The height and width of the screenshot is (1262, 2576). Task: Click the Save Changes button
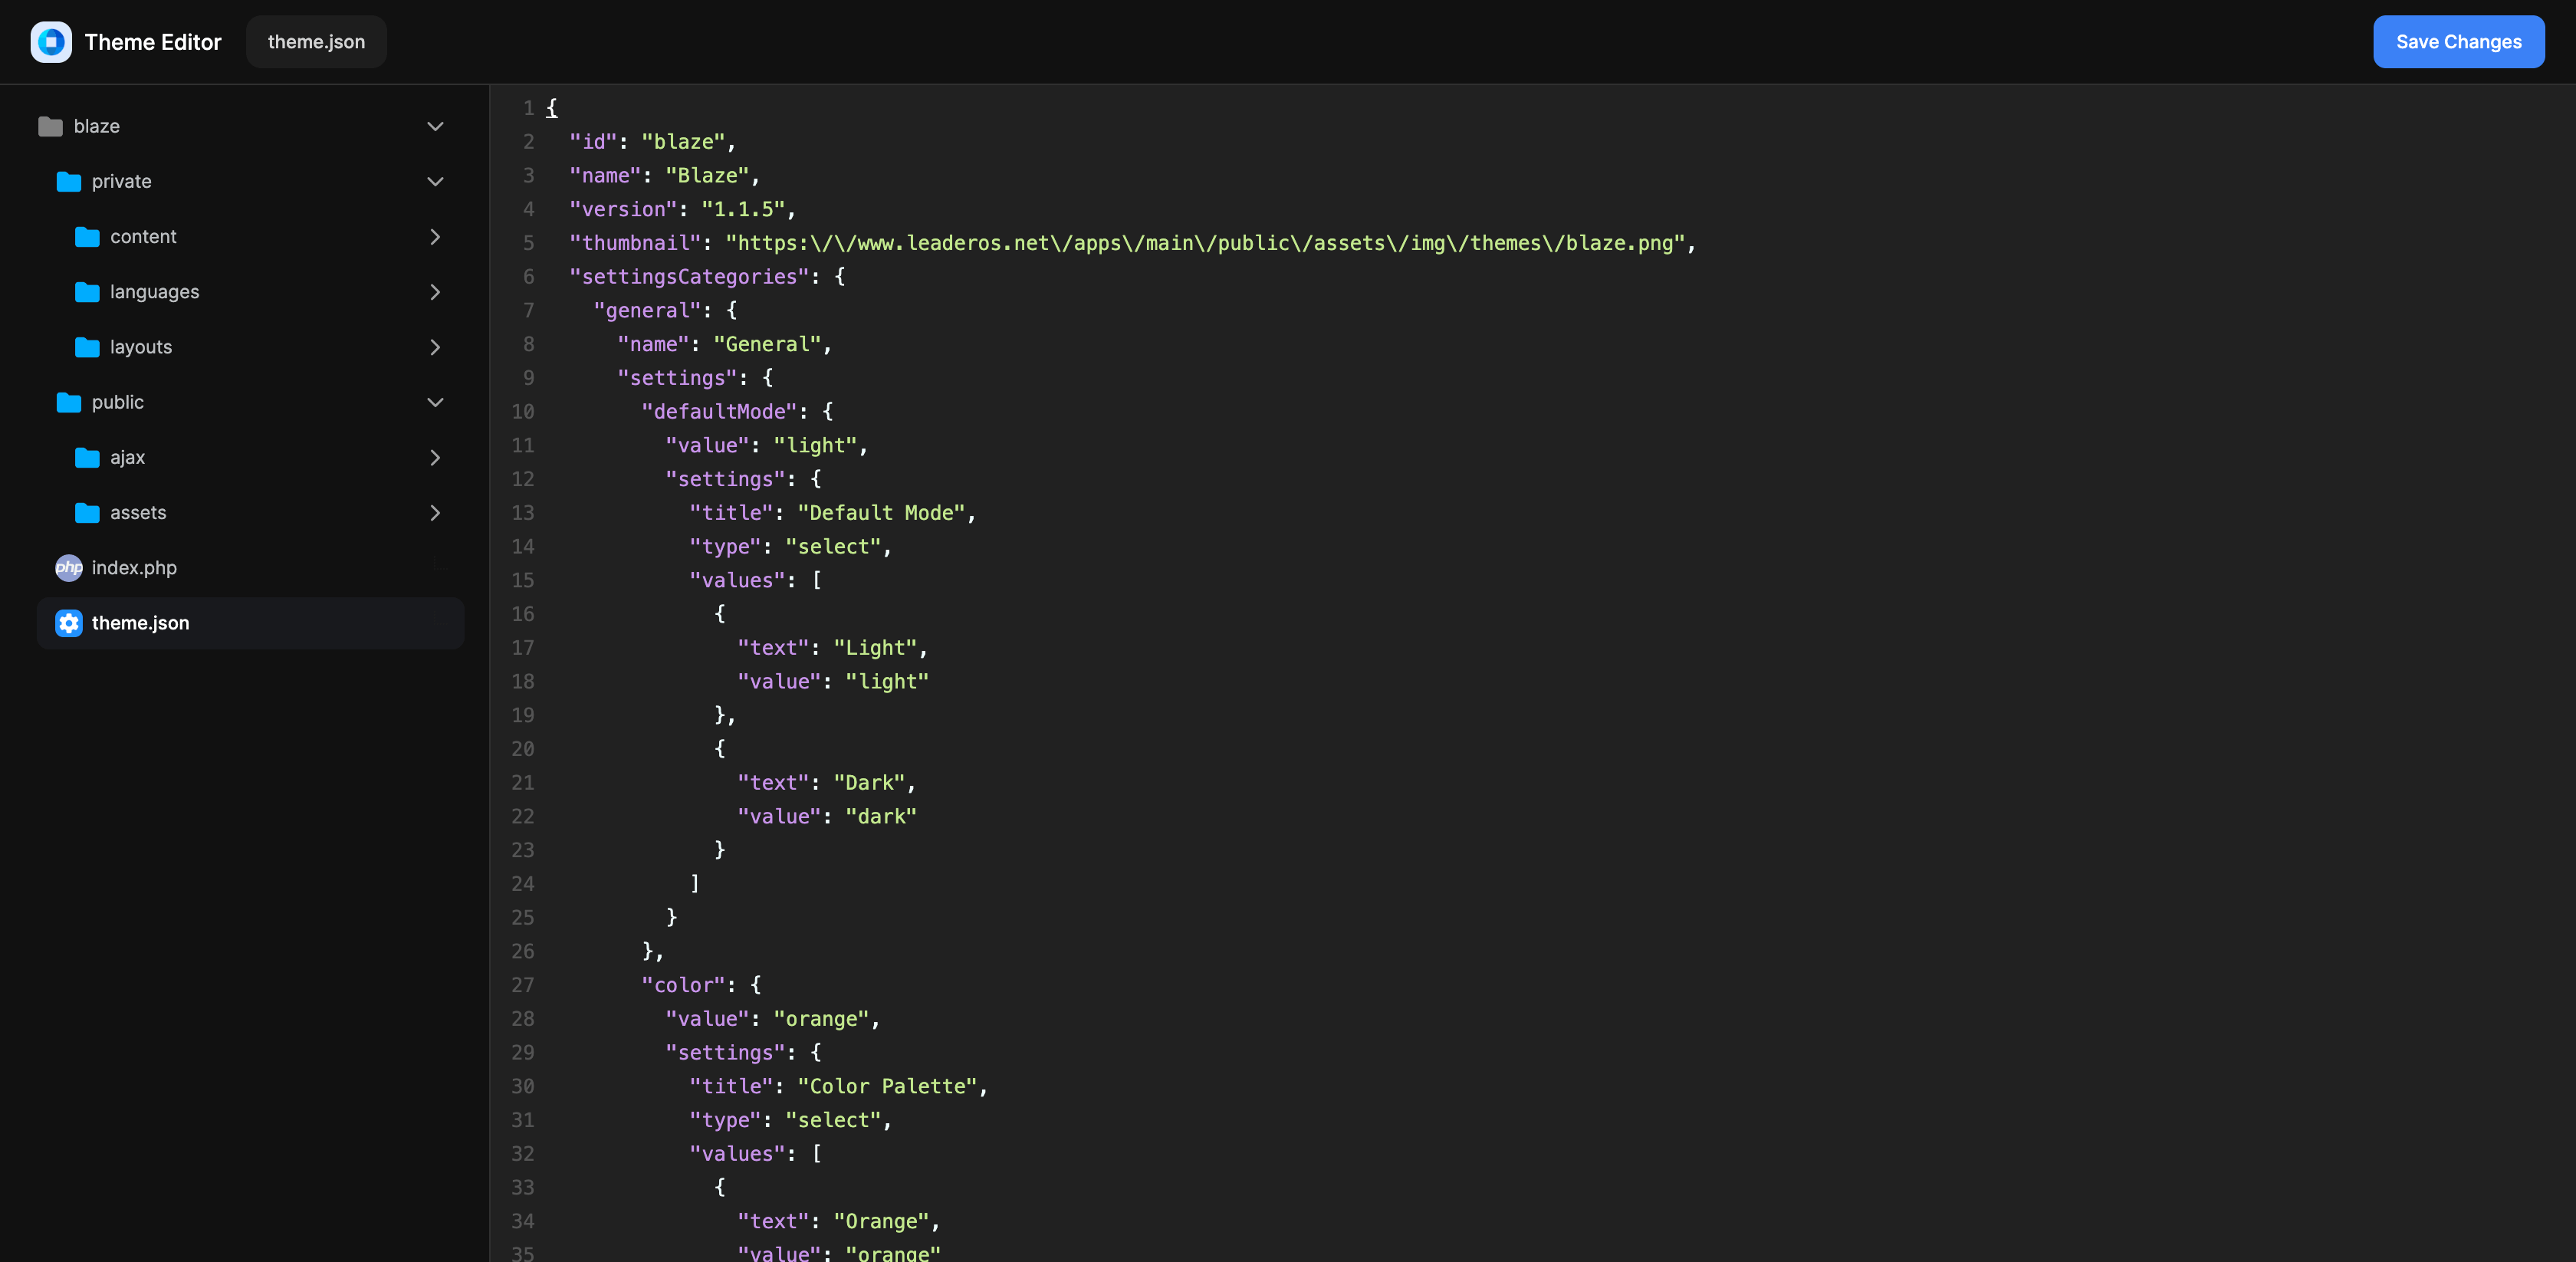(2457, 42)
